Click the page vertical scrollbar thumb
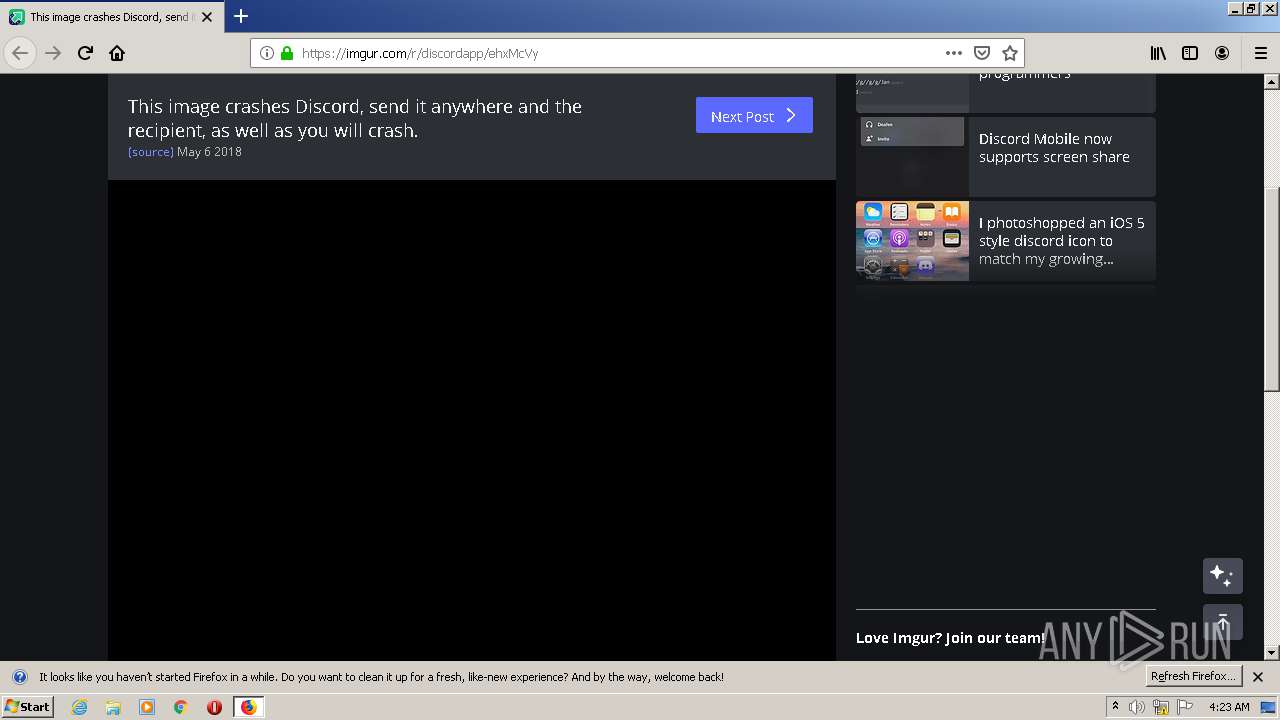The image size is (1280, 720). click(1272, 290)
